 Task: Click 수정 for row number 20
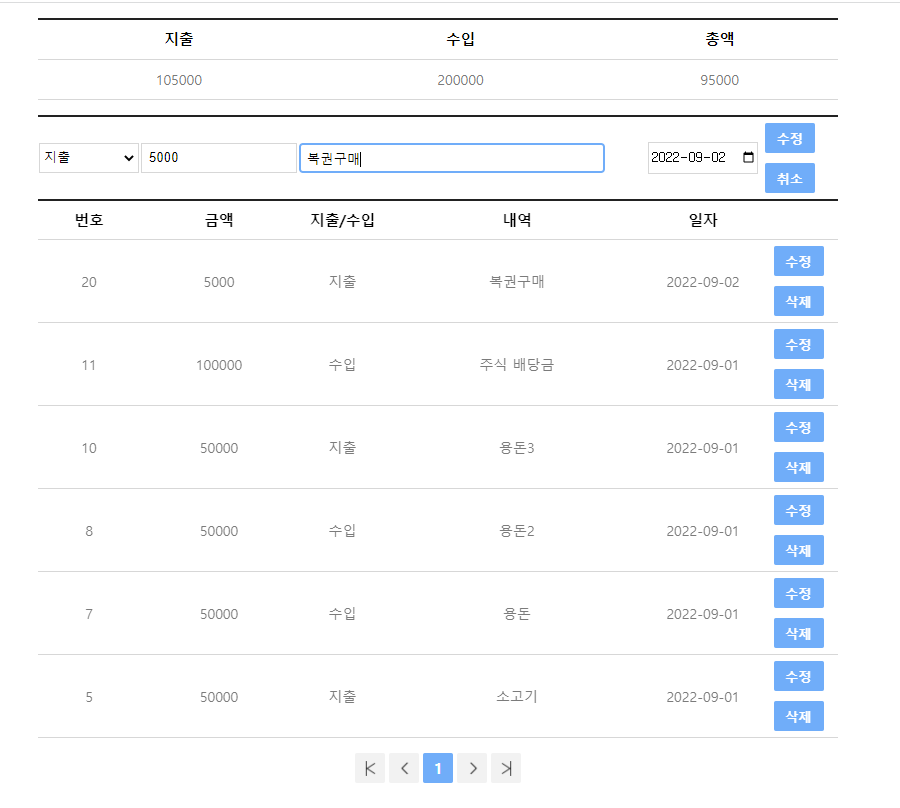(798, 262)
